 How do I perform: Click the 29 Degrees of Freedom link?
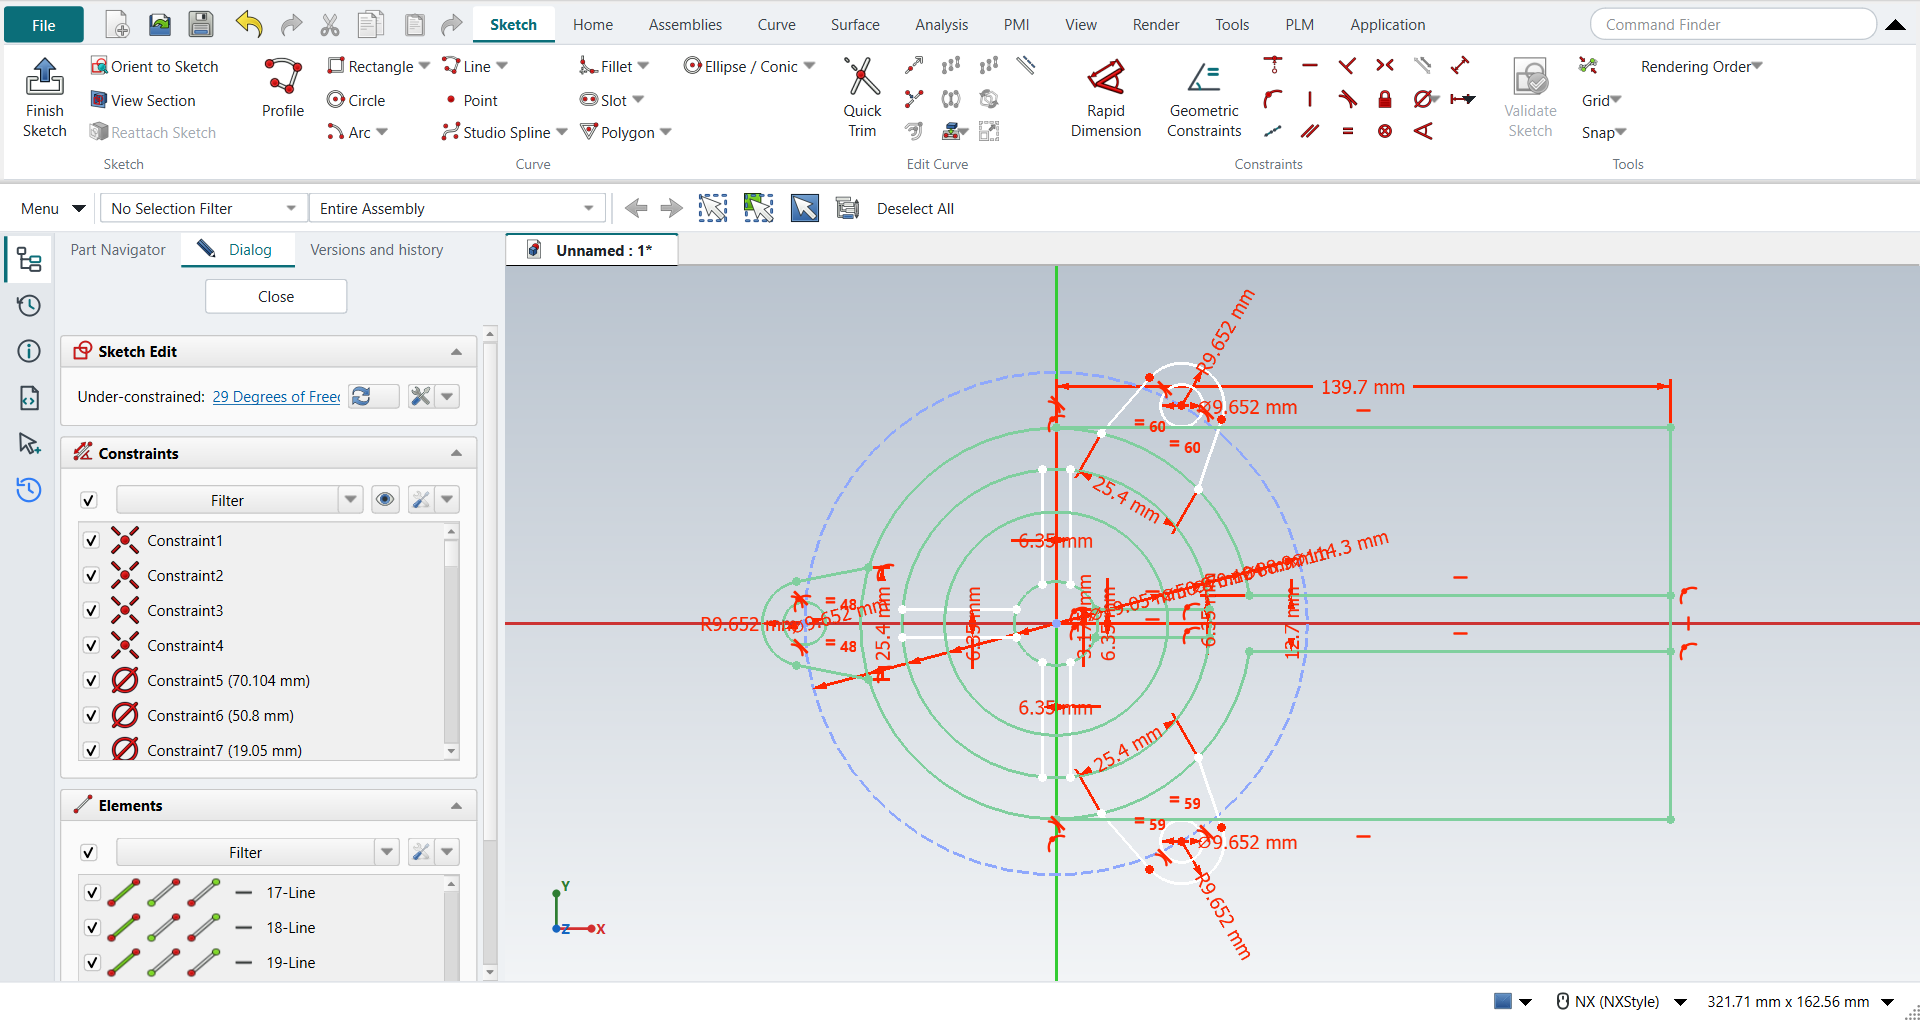click(x=276, y=397)
